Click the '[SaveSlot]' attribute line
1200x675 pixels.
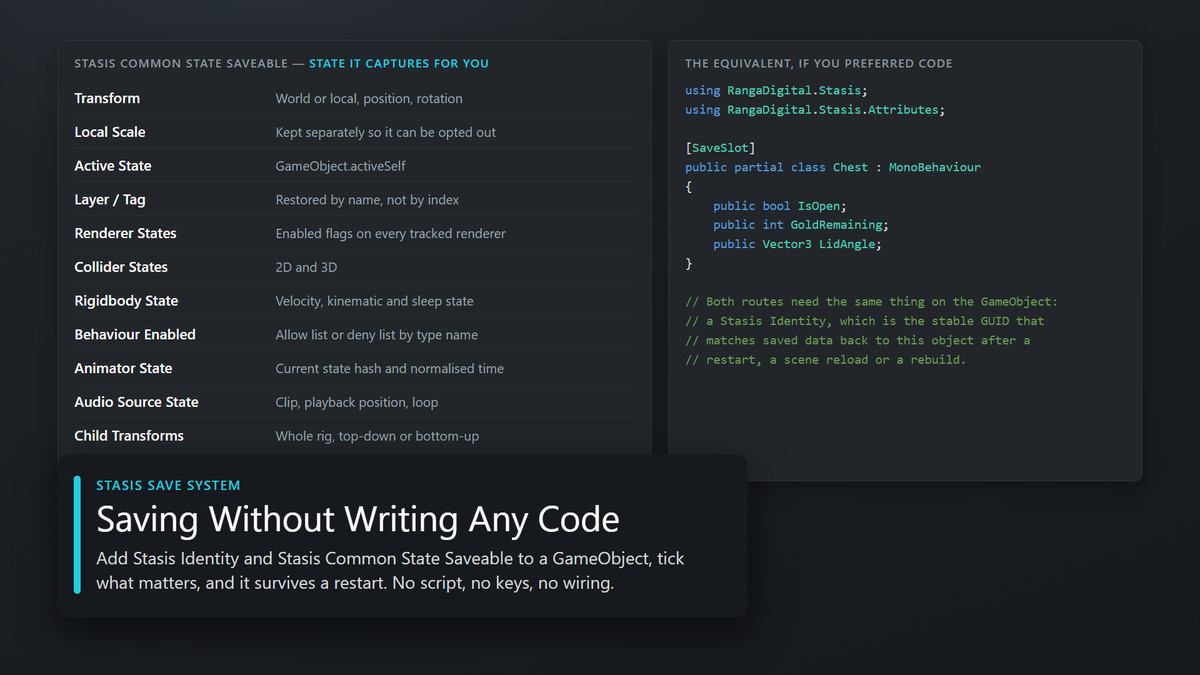[x=720, y=148]
